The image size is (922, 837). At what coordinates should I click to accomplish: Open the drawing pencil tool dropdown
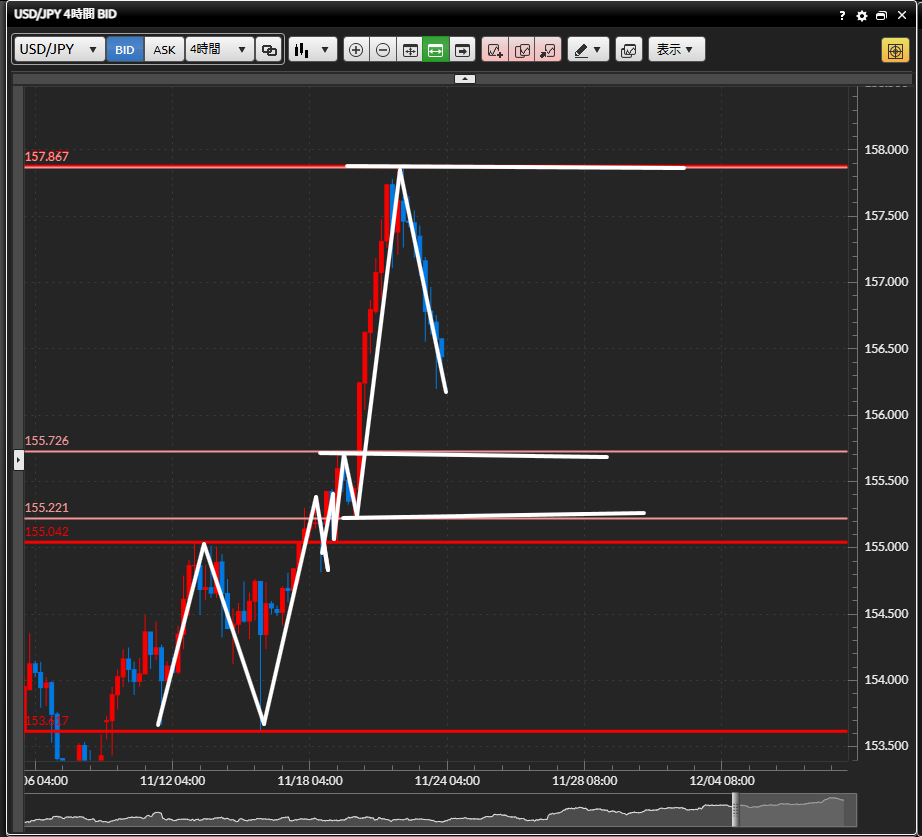pyautogui.click(x=588, y=50)
